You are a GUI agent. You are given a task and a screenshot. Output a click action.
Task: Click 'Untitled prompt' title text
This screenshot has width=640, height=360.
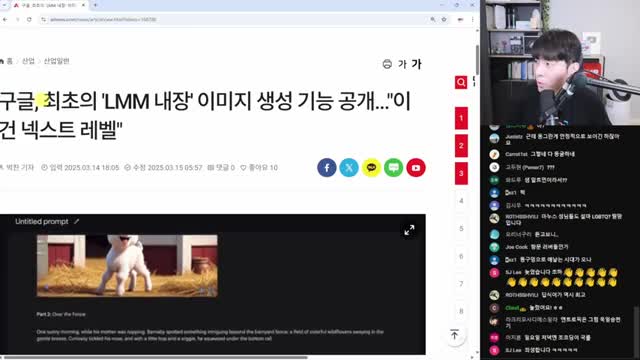(x=42, y=222)
